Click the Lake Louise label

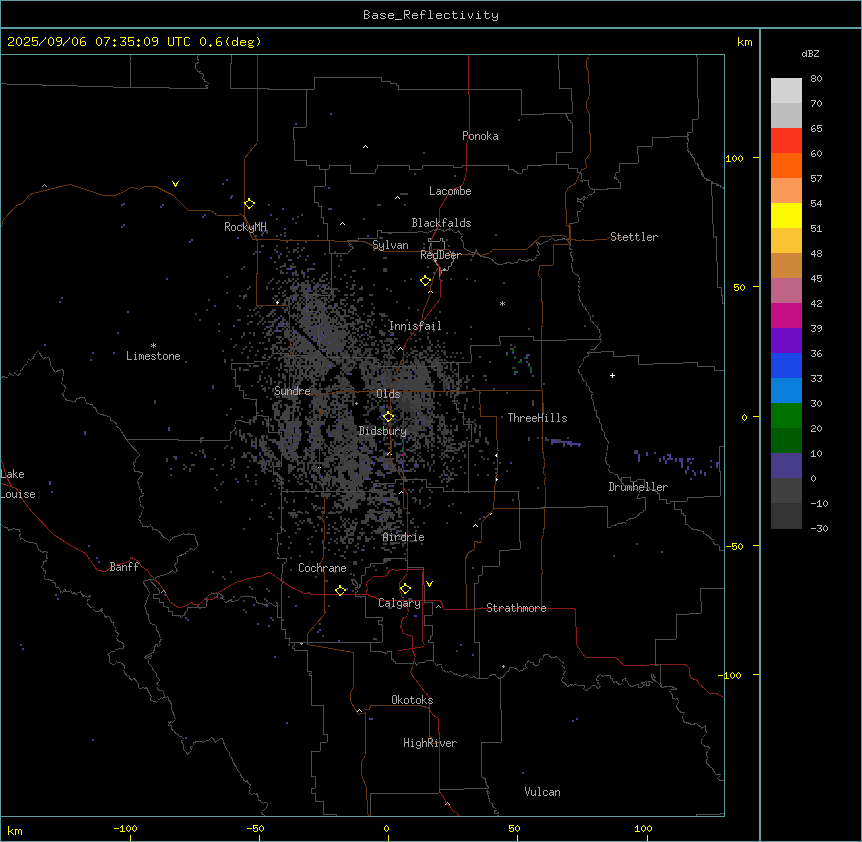[x=17, y=484]
